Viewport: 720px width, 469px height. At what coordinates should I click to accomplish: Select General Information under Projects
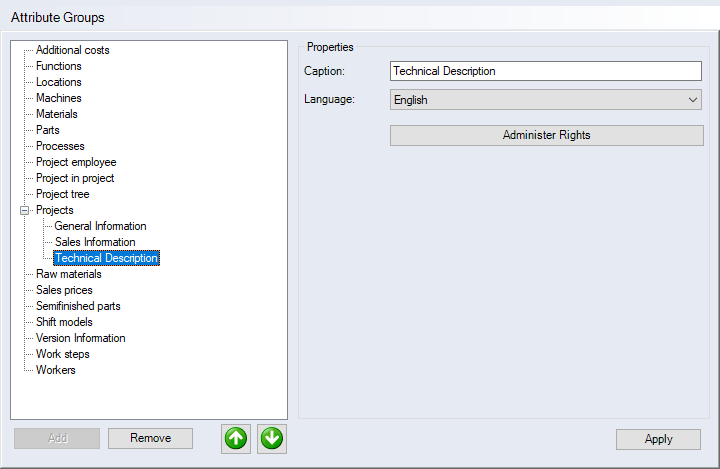[100, 226]
